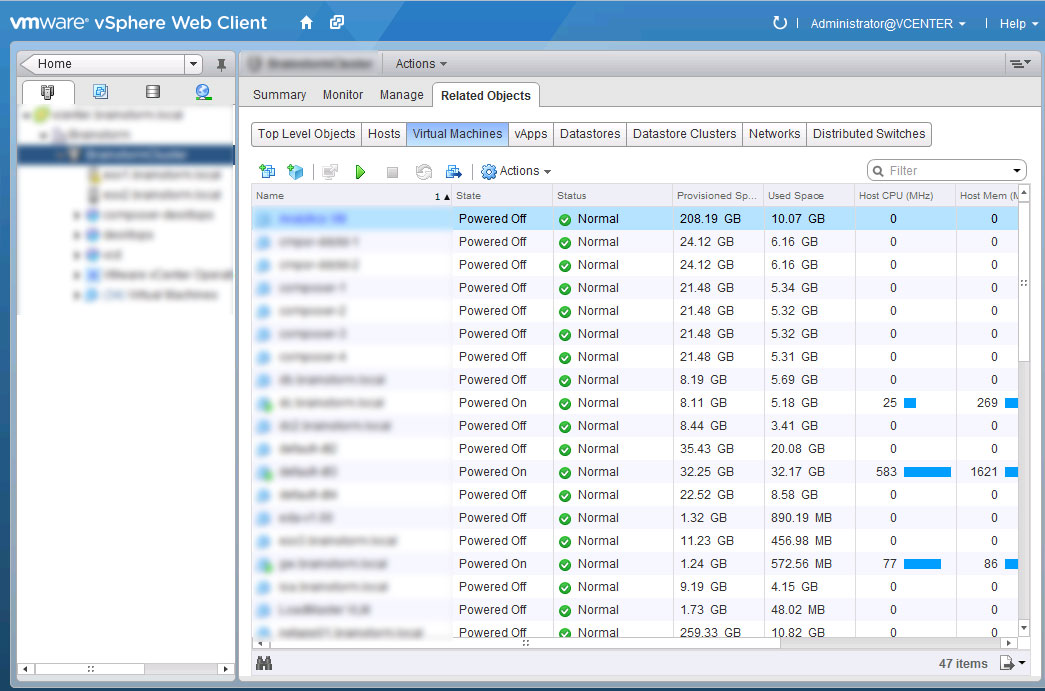The image size is (1045, 691).
Task: Open the Home navigator history dropdown
Action: click(193, 64)
